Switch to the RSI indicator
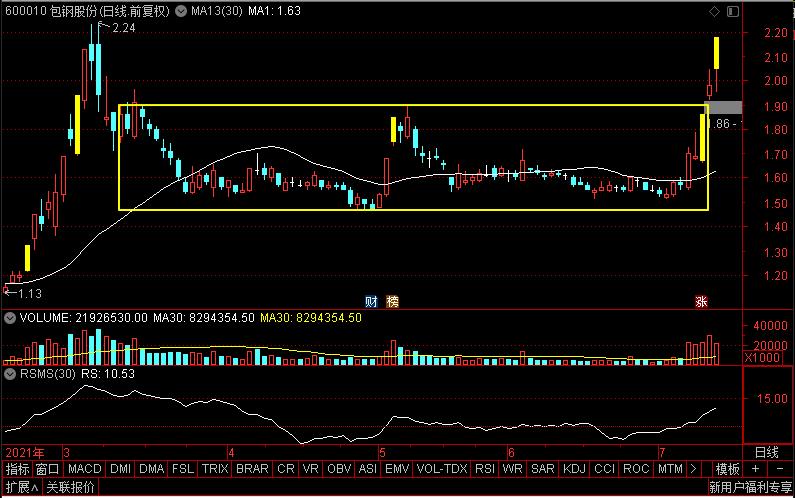 click(x=485, y=469)
